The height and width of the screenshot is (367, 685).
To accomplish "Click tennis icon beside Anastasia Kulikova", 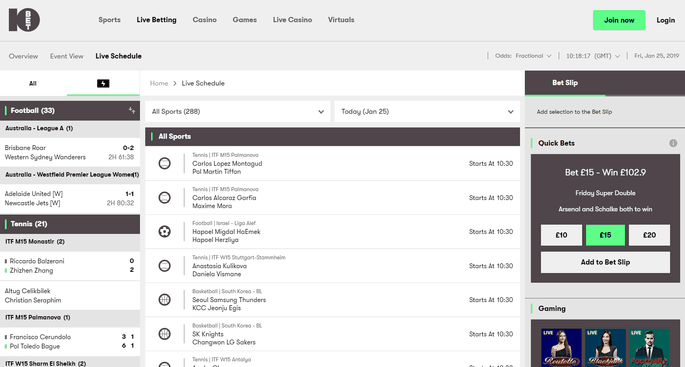I will pos(164,266).
